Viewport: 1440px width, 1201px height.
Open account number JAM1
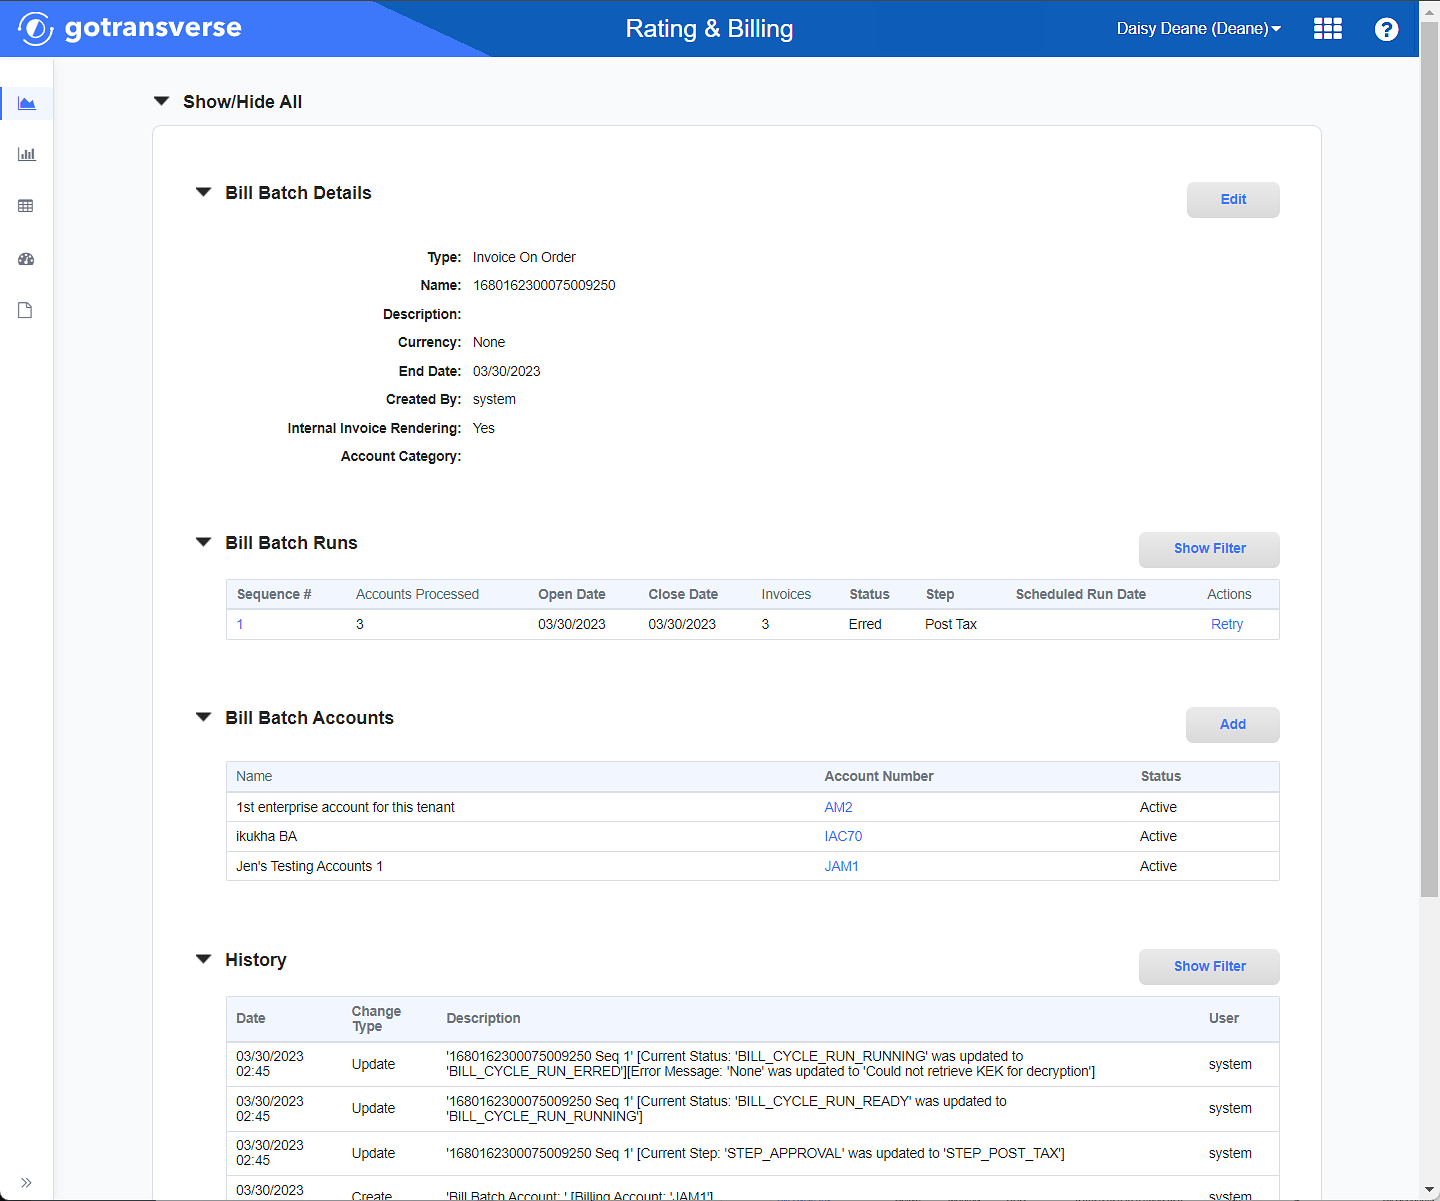841,866
